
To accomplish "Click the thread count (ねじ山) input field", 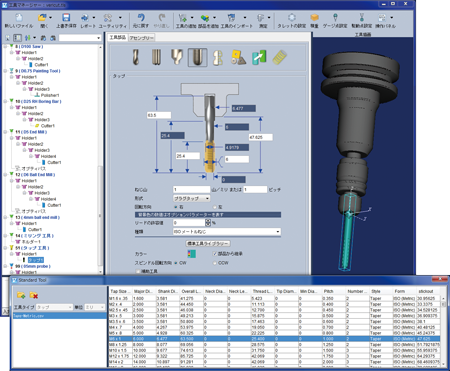I will (191, 189).
